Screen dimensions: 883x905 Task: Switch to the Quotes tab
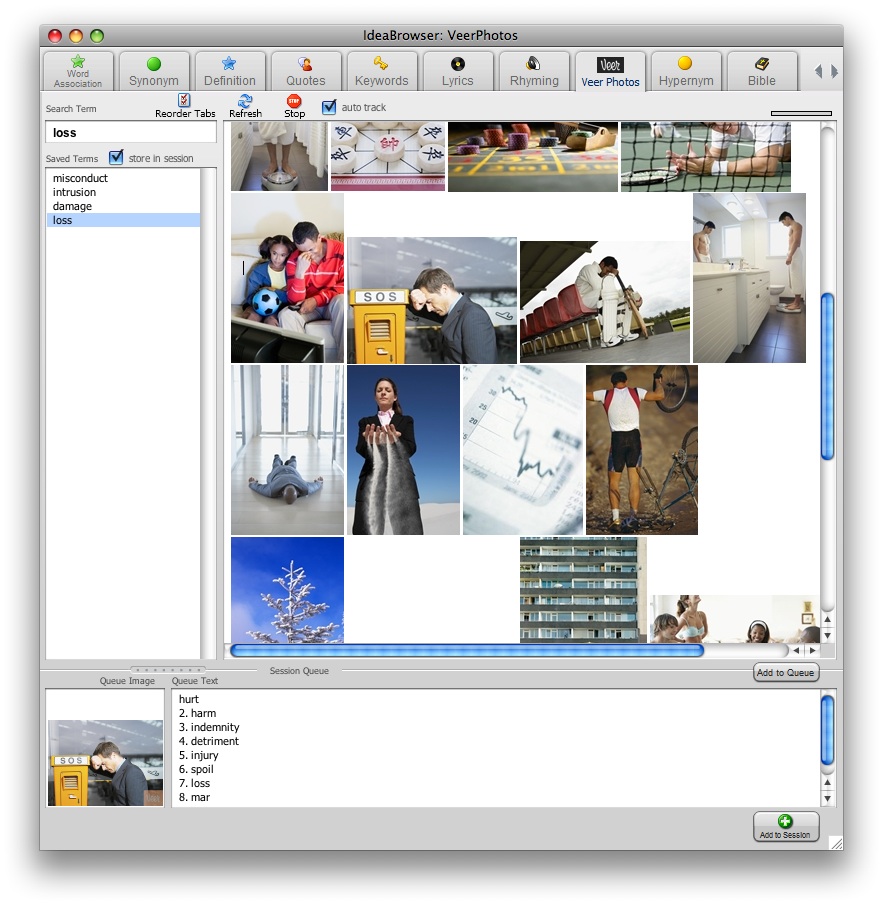click(306, 72)
